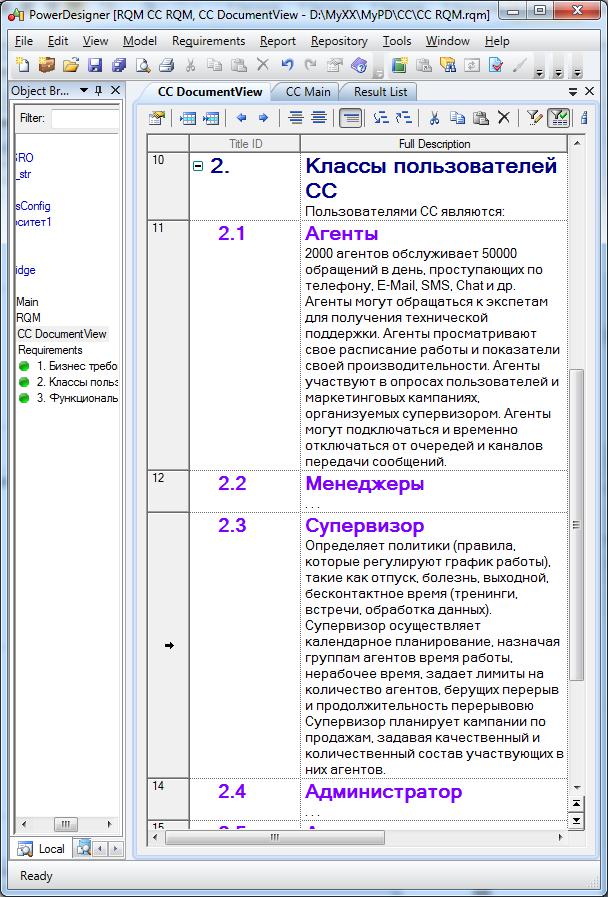Close the Object Browser panel
The width and height of the screenshot is (608, 897).
[x=115, y=90]
